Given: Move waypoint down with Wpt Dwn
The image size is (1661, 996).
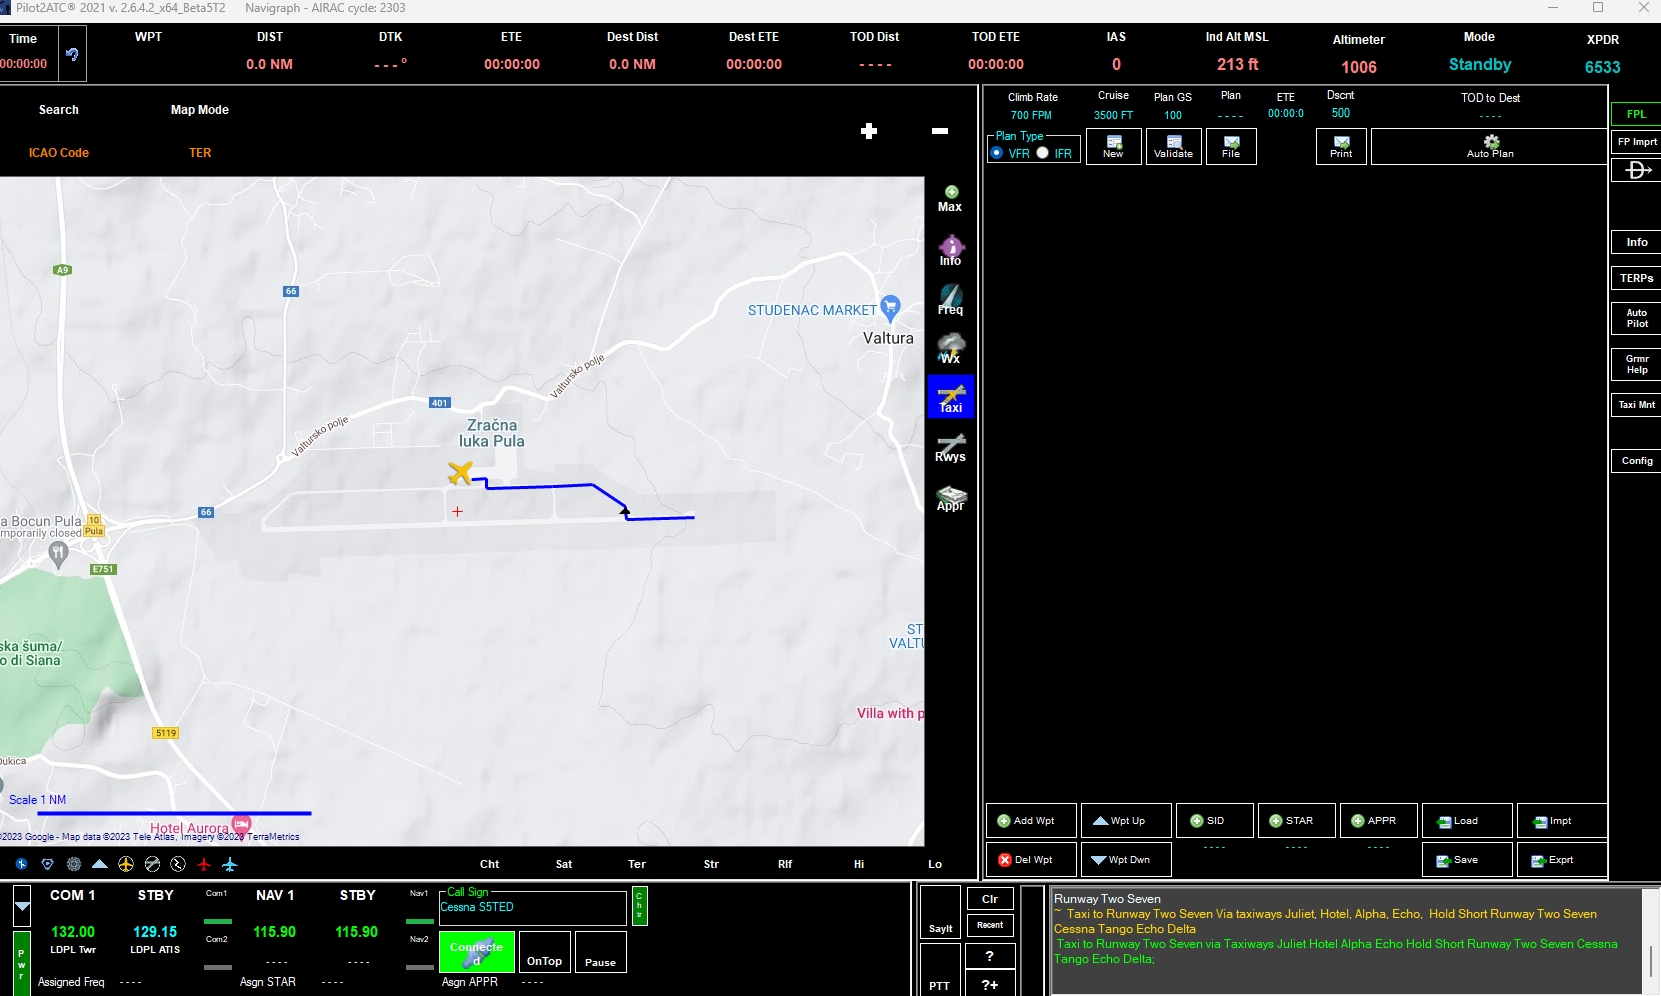Looking at the screenshot, I should click(1127, 860).
